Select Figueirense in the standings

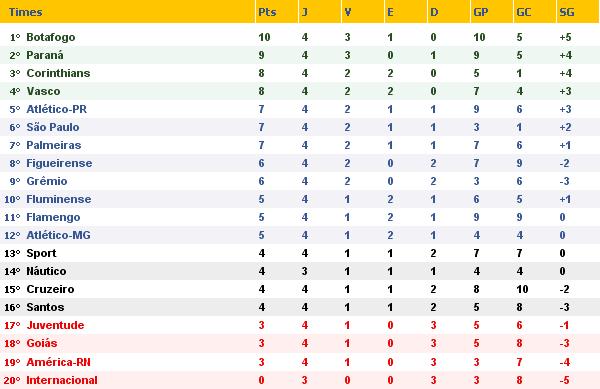pos(59,163)
